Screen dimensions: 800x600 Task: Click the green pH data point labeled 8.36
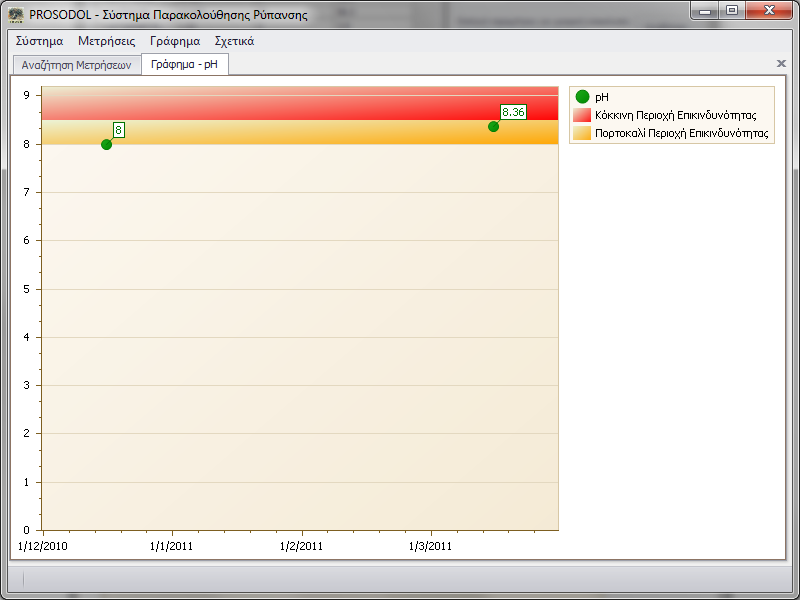pyautogui.click(x=493, y=127)
